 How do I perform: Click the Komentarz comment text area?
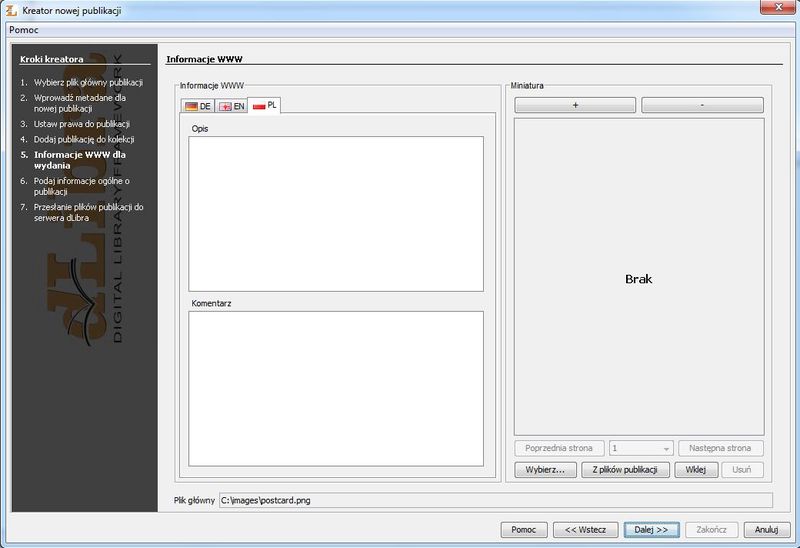point(335,388)
